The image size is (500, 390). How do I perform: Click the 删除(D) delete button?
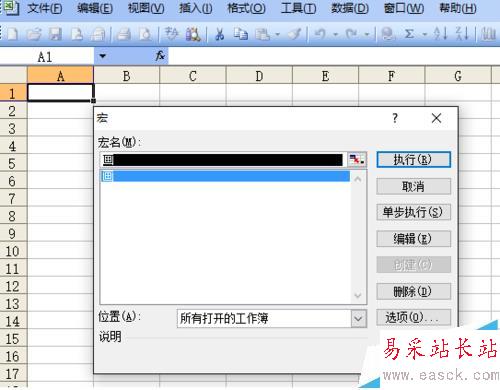pos(413,292)
